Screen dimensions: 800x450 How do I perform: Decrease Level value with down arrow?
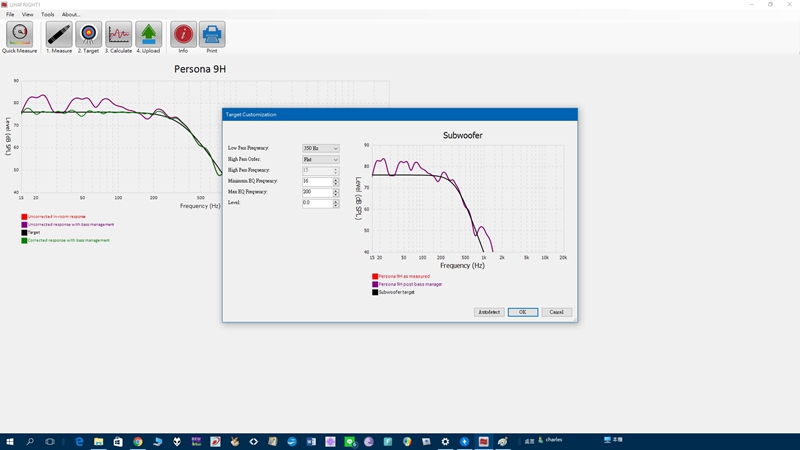click(336, 205)
